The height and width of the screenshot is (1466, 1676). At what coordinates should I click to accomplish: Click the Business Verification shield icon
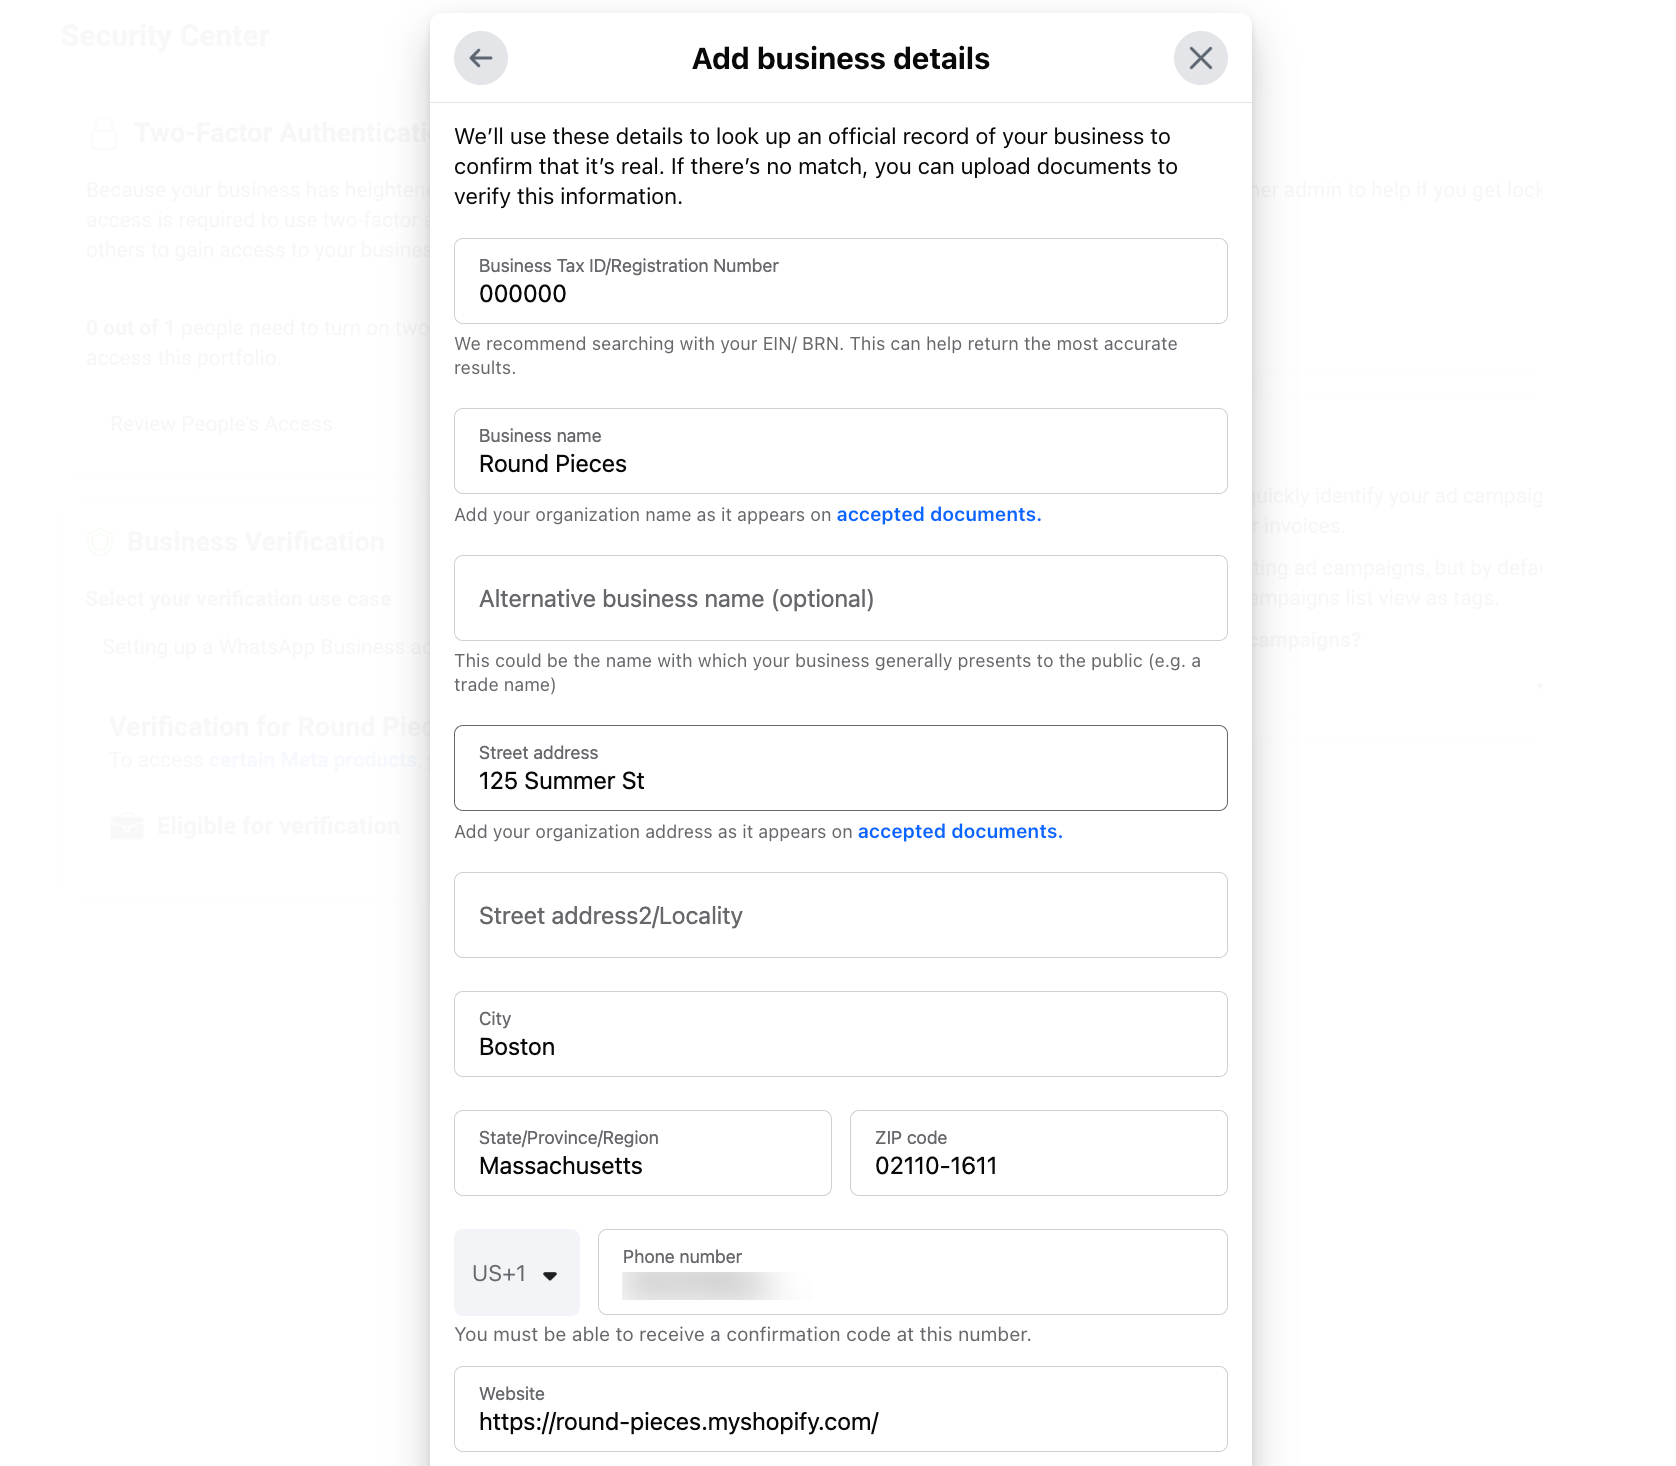(99, 542)
